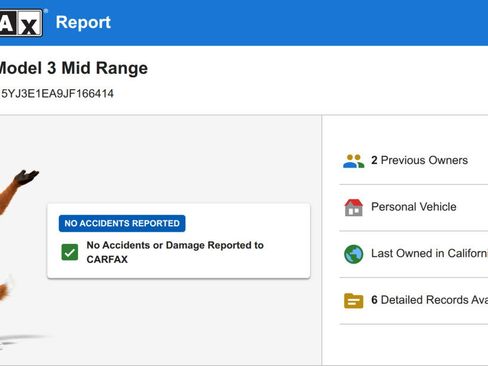488x366 pixels.
Task: Select the 'Report' header title
Action: 83,23
